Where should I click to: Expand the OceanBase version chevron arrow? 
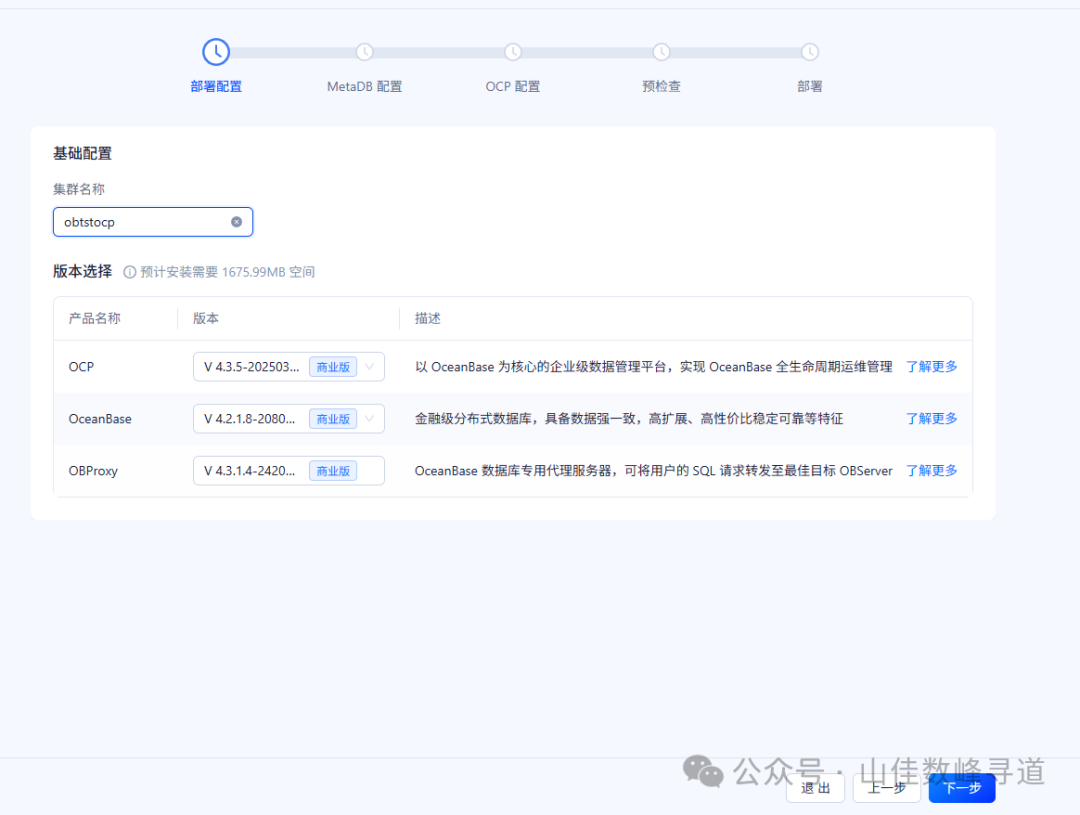click(x=370, y=419)
